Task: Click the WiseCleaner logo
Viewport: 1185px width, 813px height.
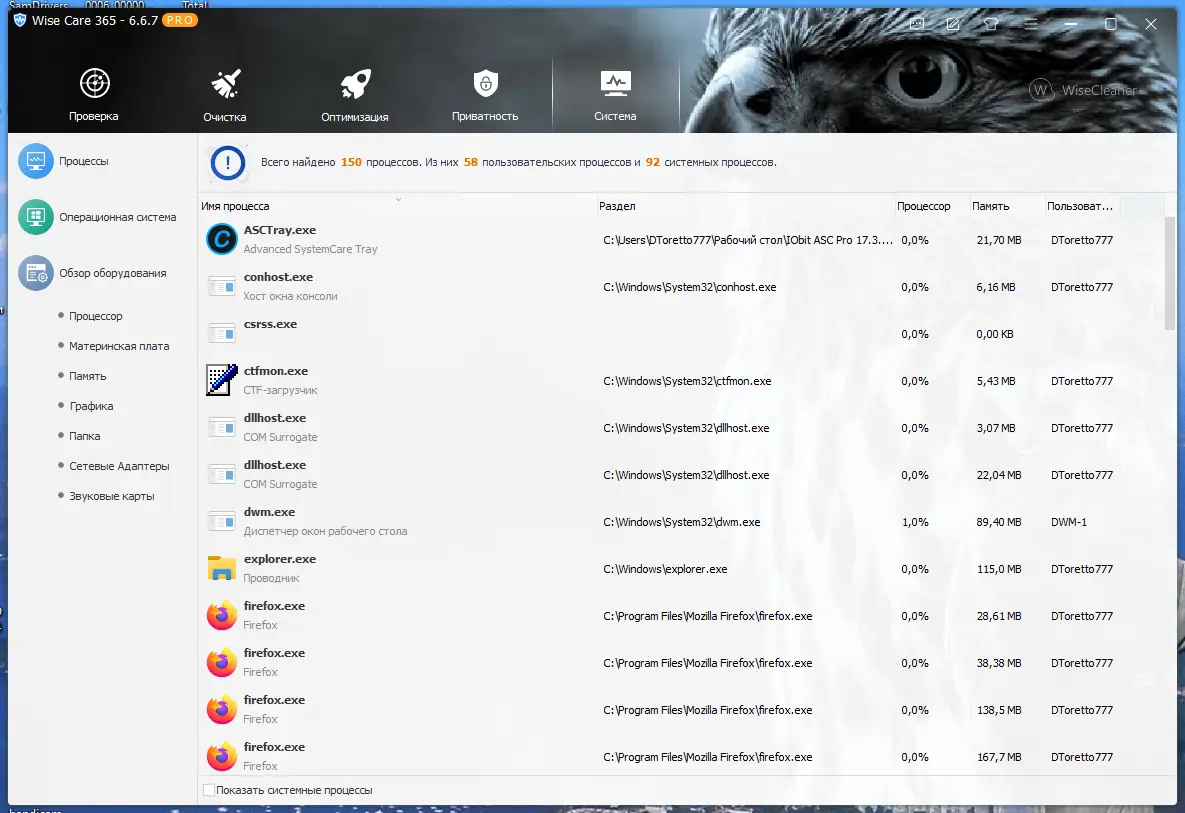Action: (x=1082, y=90)
